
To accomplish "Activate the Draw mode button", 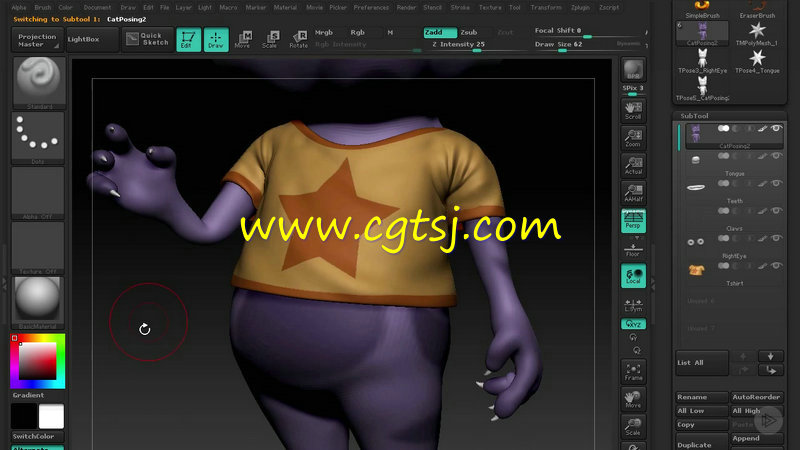I will pos(216,39).
